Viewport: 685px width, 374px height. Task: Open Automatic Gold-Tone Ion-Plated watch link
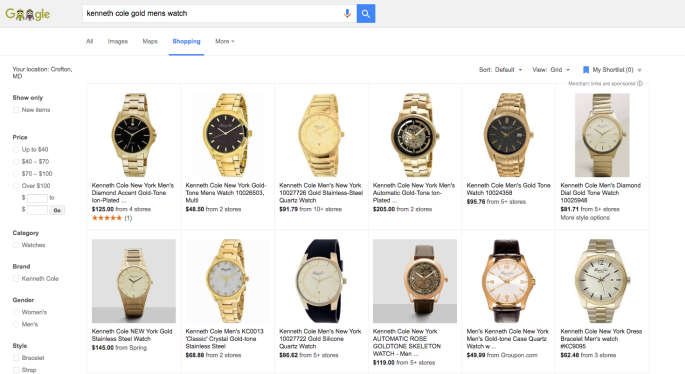click(414, 193)
